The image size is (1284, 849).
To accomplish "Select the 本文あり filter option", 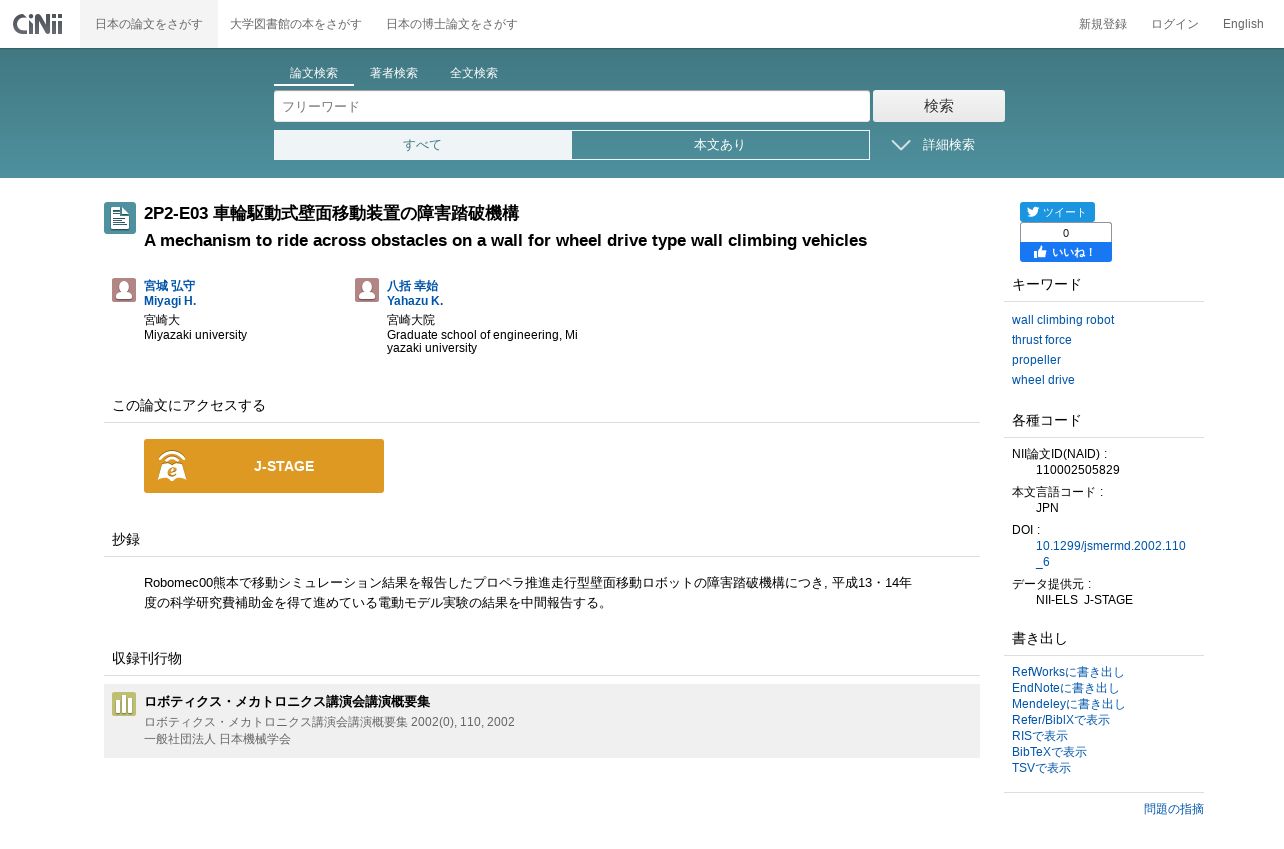I will point(720,145).
